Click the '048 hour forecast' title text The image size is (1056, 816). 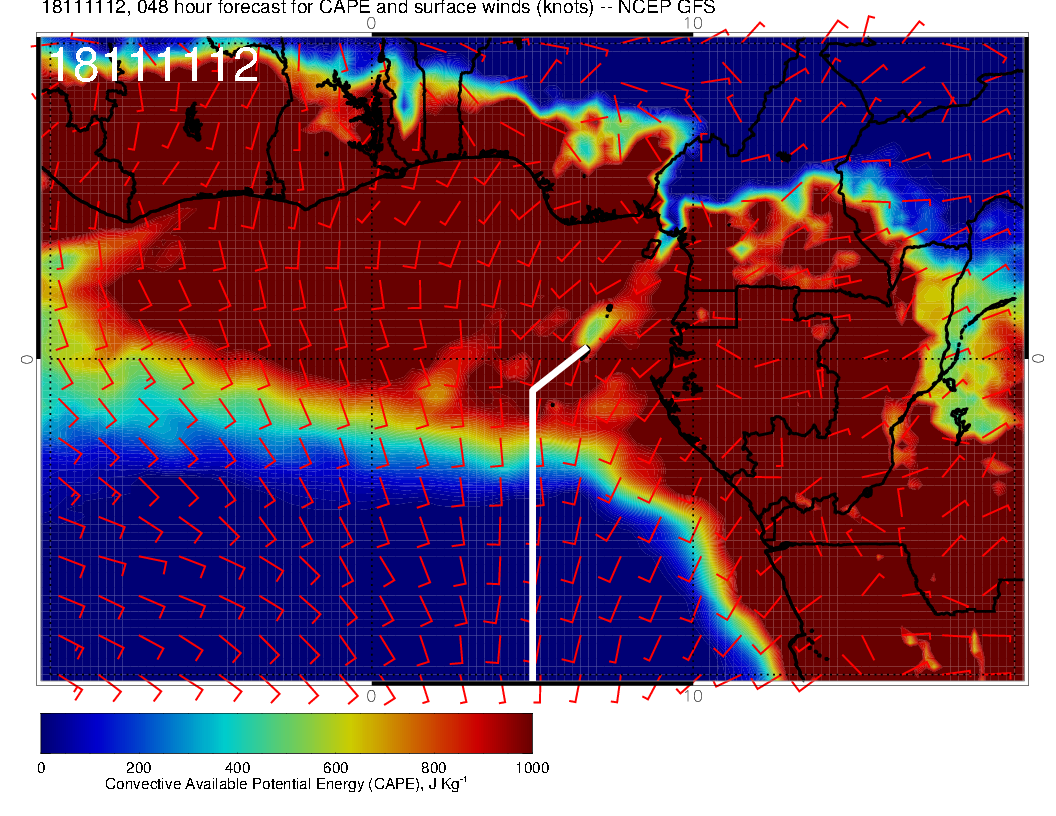click(211, 8)
